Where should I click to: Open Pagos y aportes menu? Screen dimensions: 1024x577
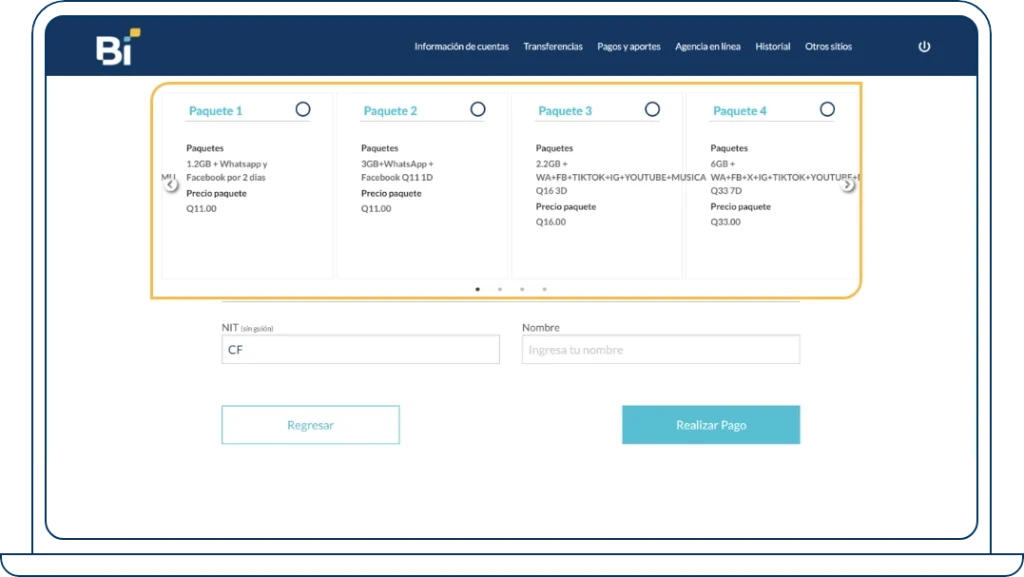pos(628,47)
